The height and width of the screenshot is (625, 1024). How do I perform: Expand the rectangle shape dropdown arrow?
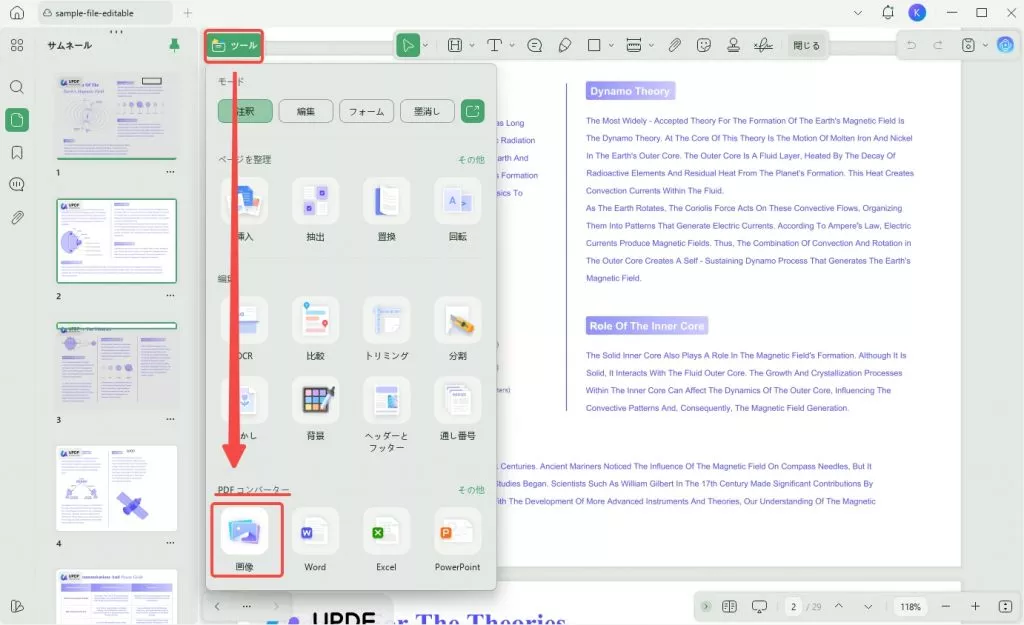click(611, 45)
